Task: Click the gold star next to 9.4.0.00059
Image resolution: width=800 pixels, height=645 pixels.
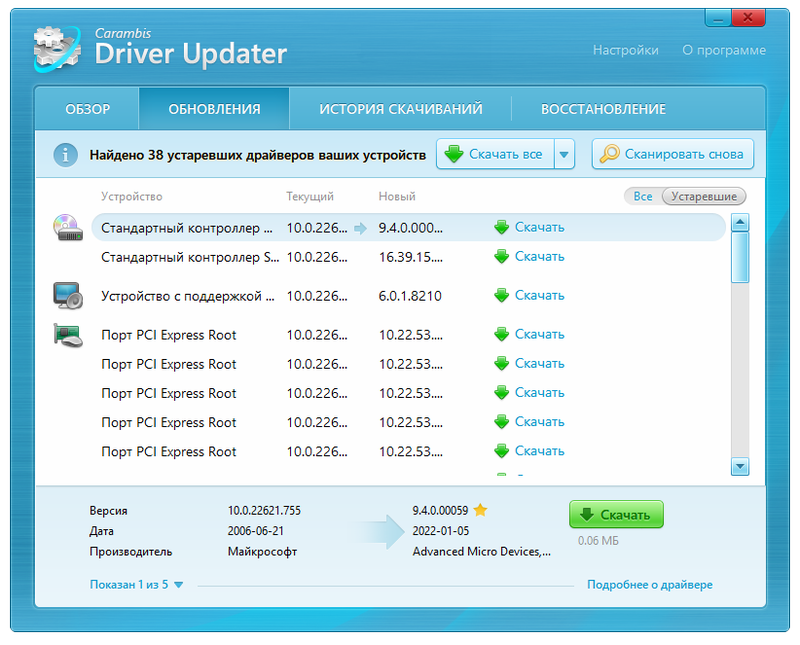Action: (x=480, y=510)
